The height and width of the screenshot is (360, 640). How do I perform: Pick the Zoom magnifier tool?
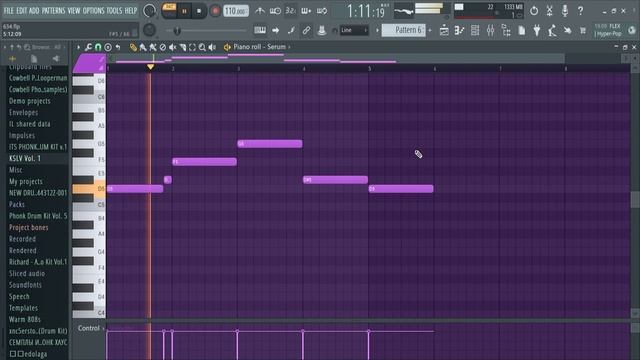[202, 47]
